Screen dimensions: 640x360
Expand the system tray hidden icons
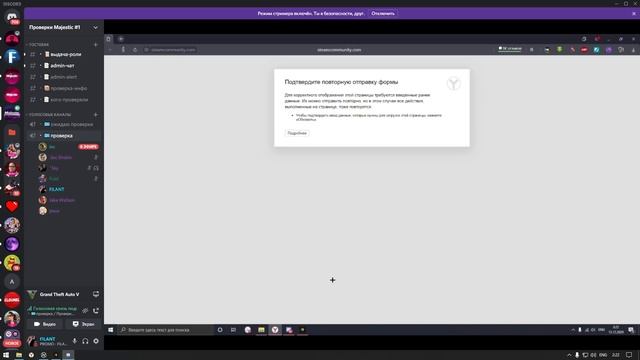click(x=569, y=355)
